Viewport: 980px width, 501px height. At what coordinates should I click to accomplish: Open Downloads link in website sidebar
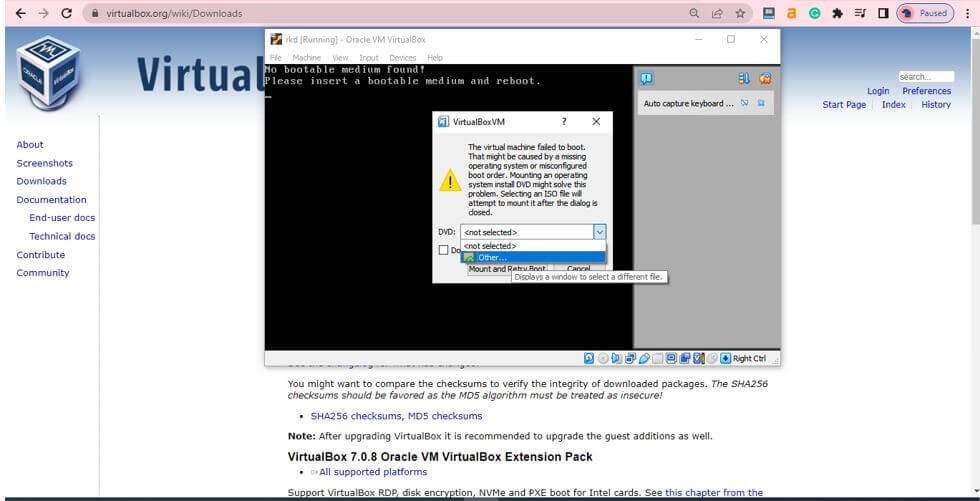point(41,181)
